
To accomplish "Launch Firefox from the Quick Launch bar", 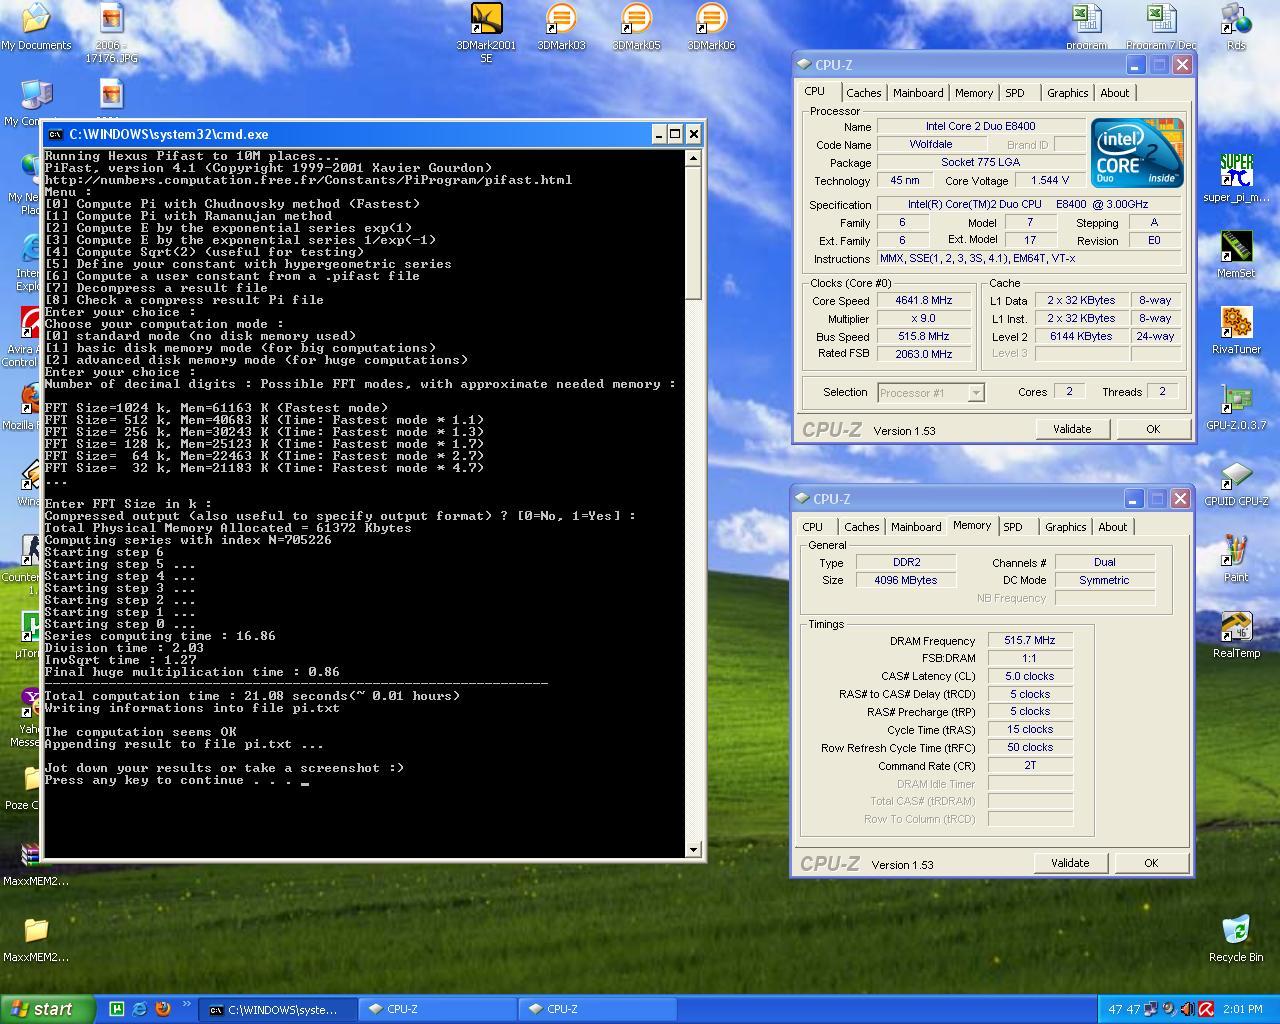I will 163,1009.
